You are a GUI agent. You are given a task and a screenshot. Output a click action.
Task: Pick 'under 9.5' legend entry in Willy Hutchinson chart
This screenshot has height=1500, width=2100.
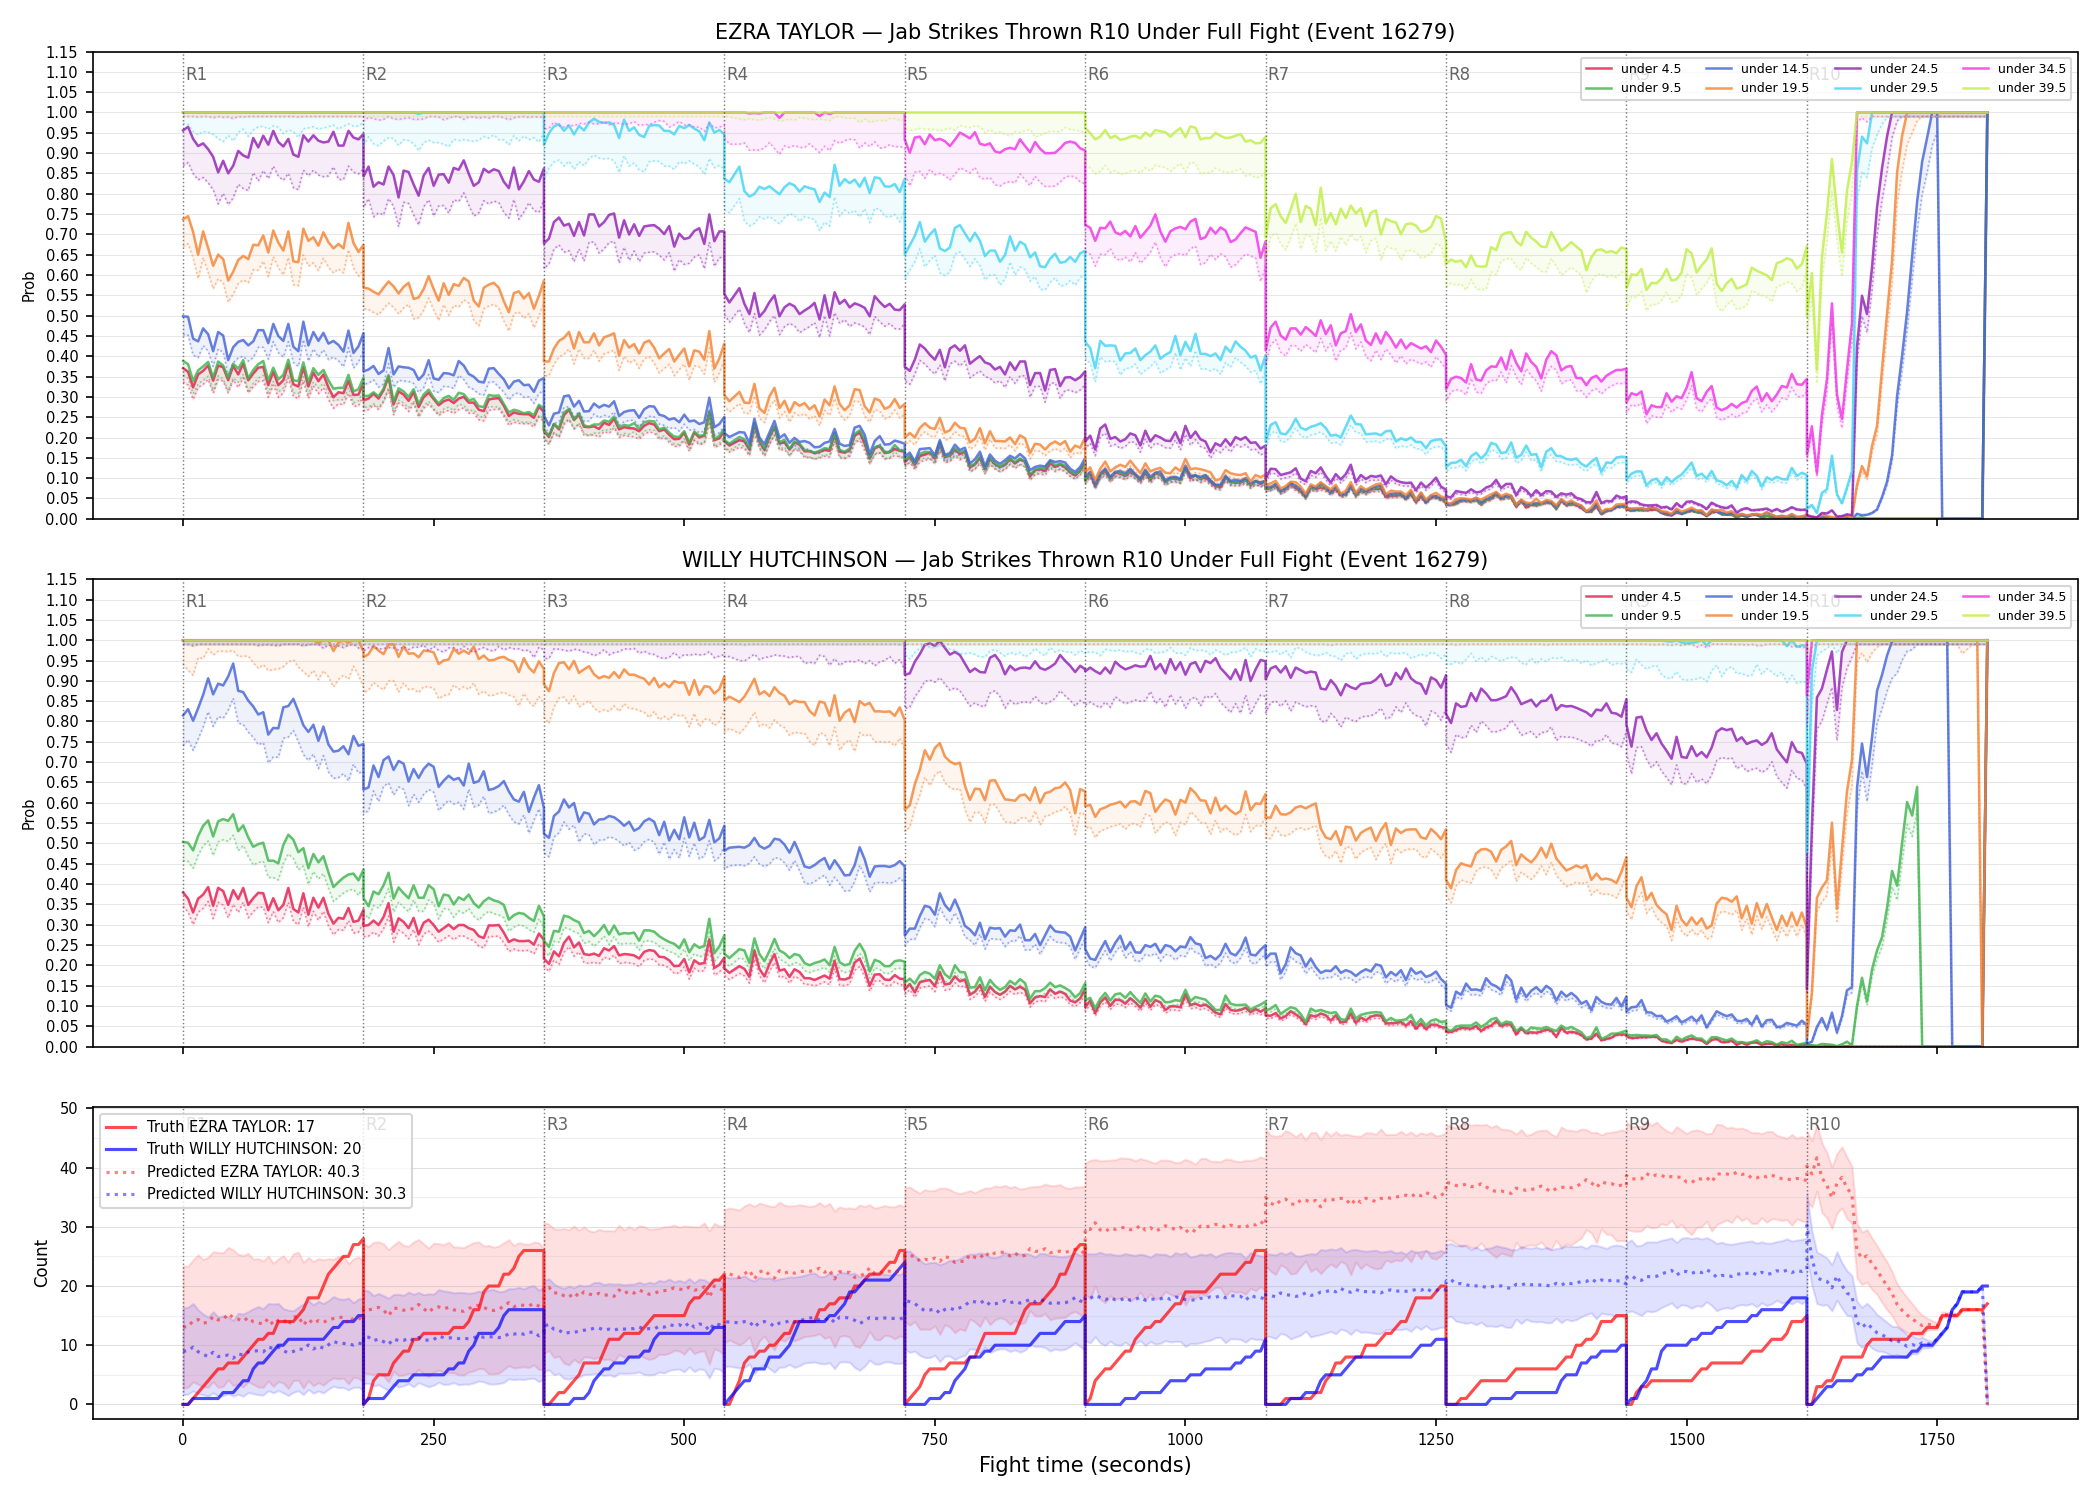pos(1633,616)
